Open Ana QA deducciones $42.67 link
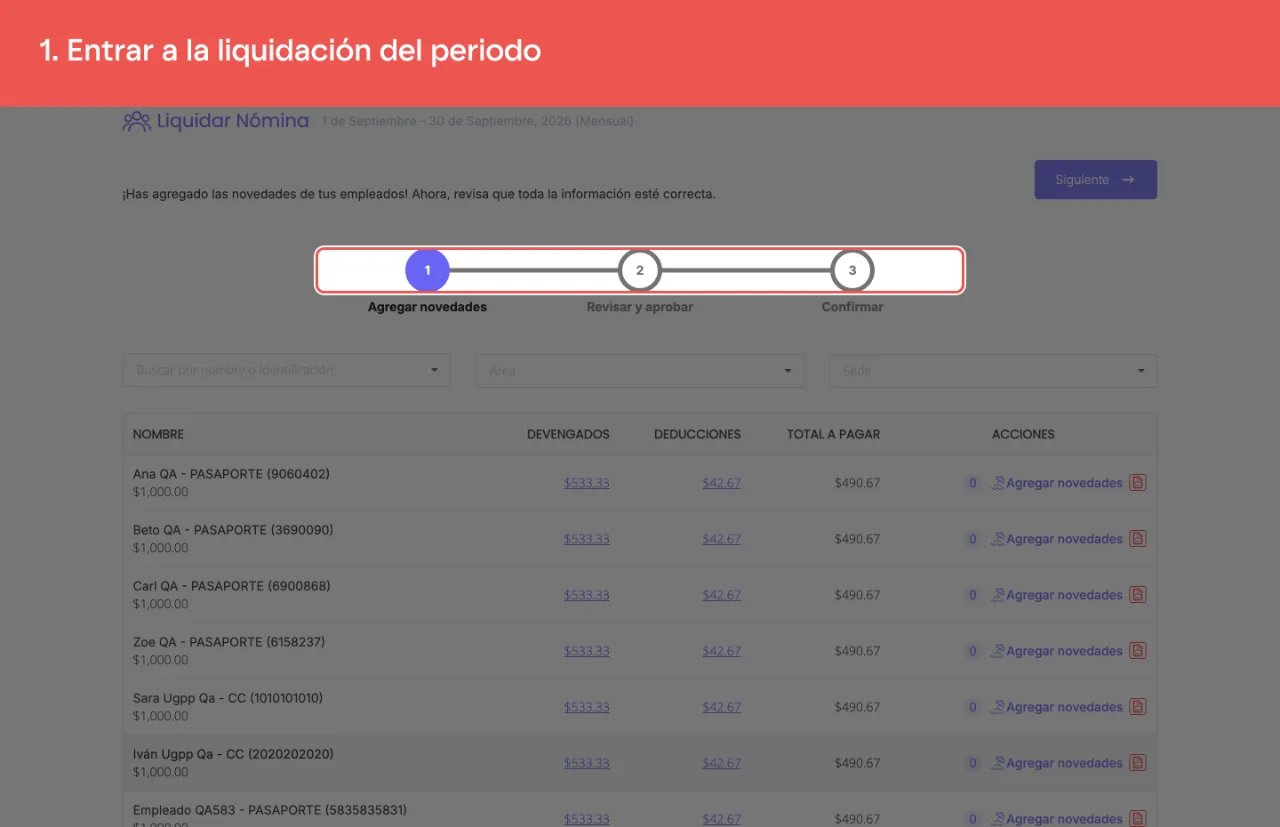The width and height of the screenshot is (1280, 827). [x=721, y=483]
